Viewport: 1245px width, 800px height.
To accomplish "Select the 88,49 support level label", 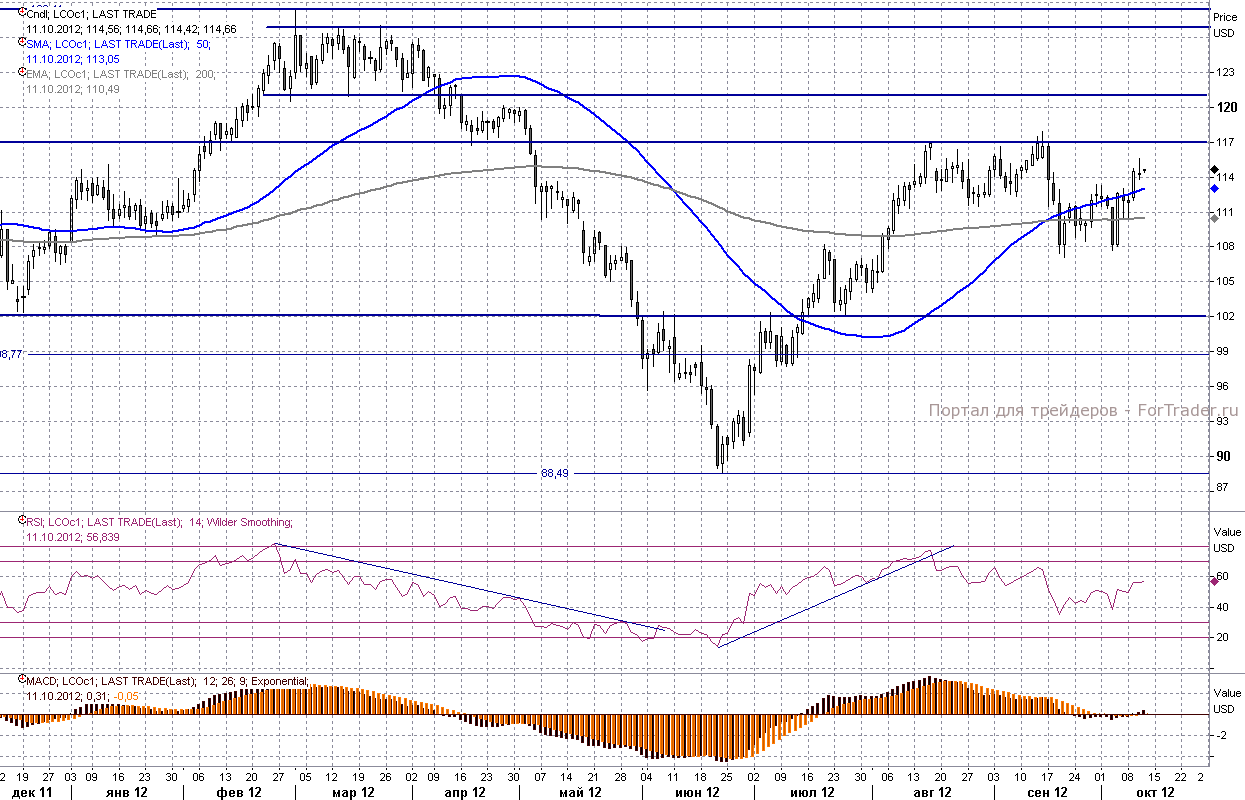I will coord(554,473).
